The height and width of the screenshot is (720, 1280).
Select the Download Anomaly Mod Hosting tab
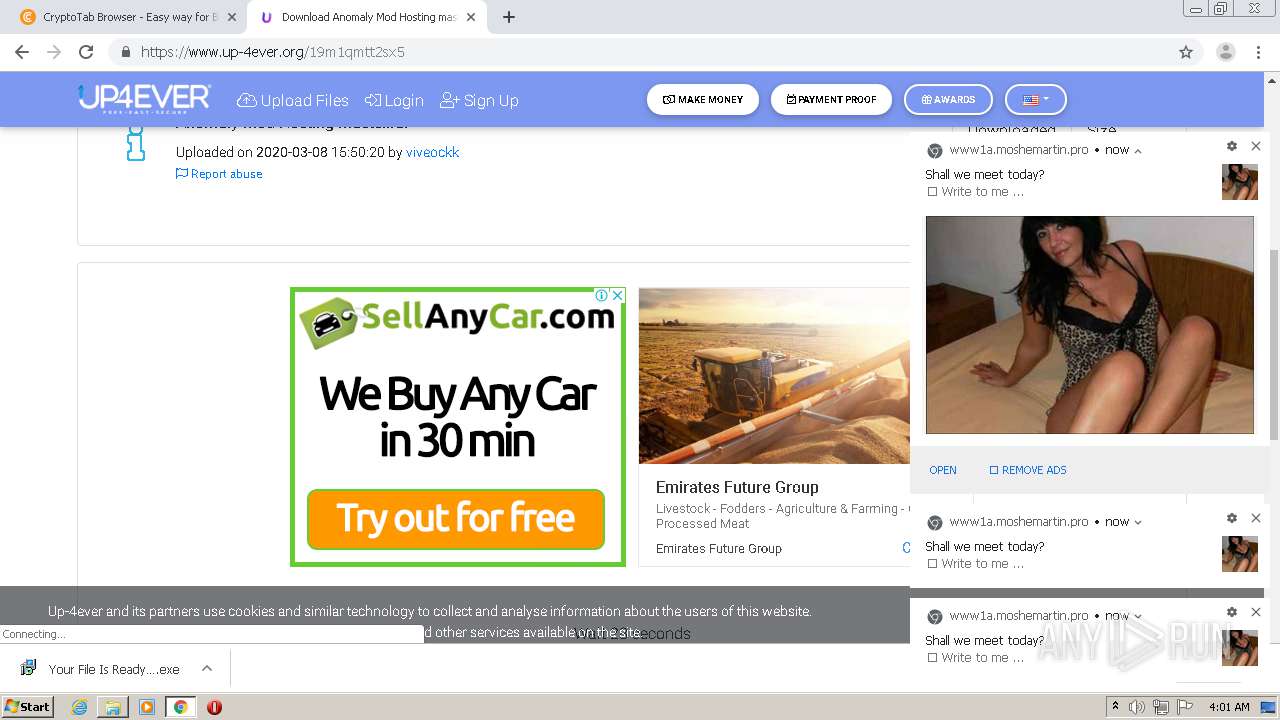click(366, 17)
